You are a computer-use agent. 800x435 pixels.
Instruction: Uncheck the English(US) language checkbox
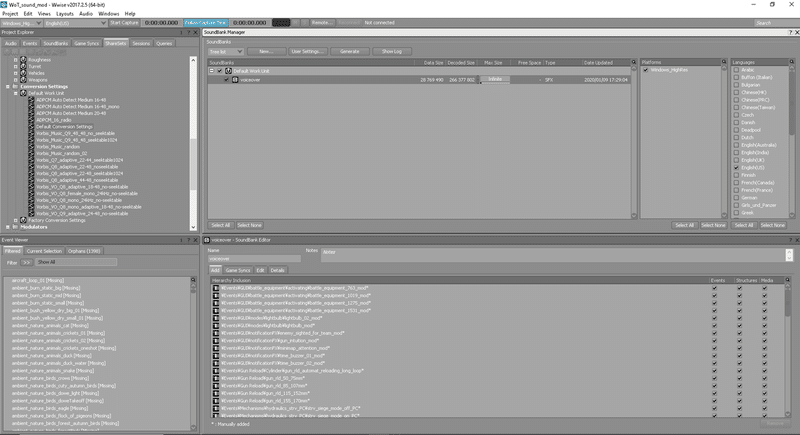point(736,167)
